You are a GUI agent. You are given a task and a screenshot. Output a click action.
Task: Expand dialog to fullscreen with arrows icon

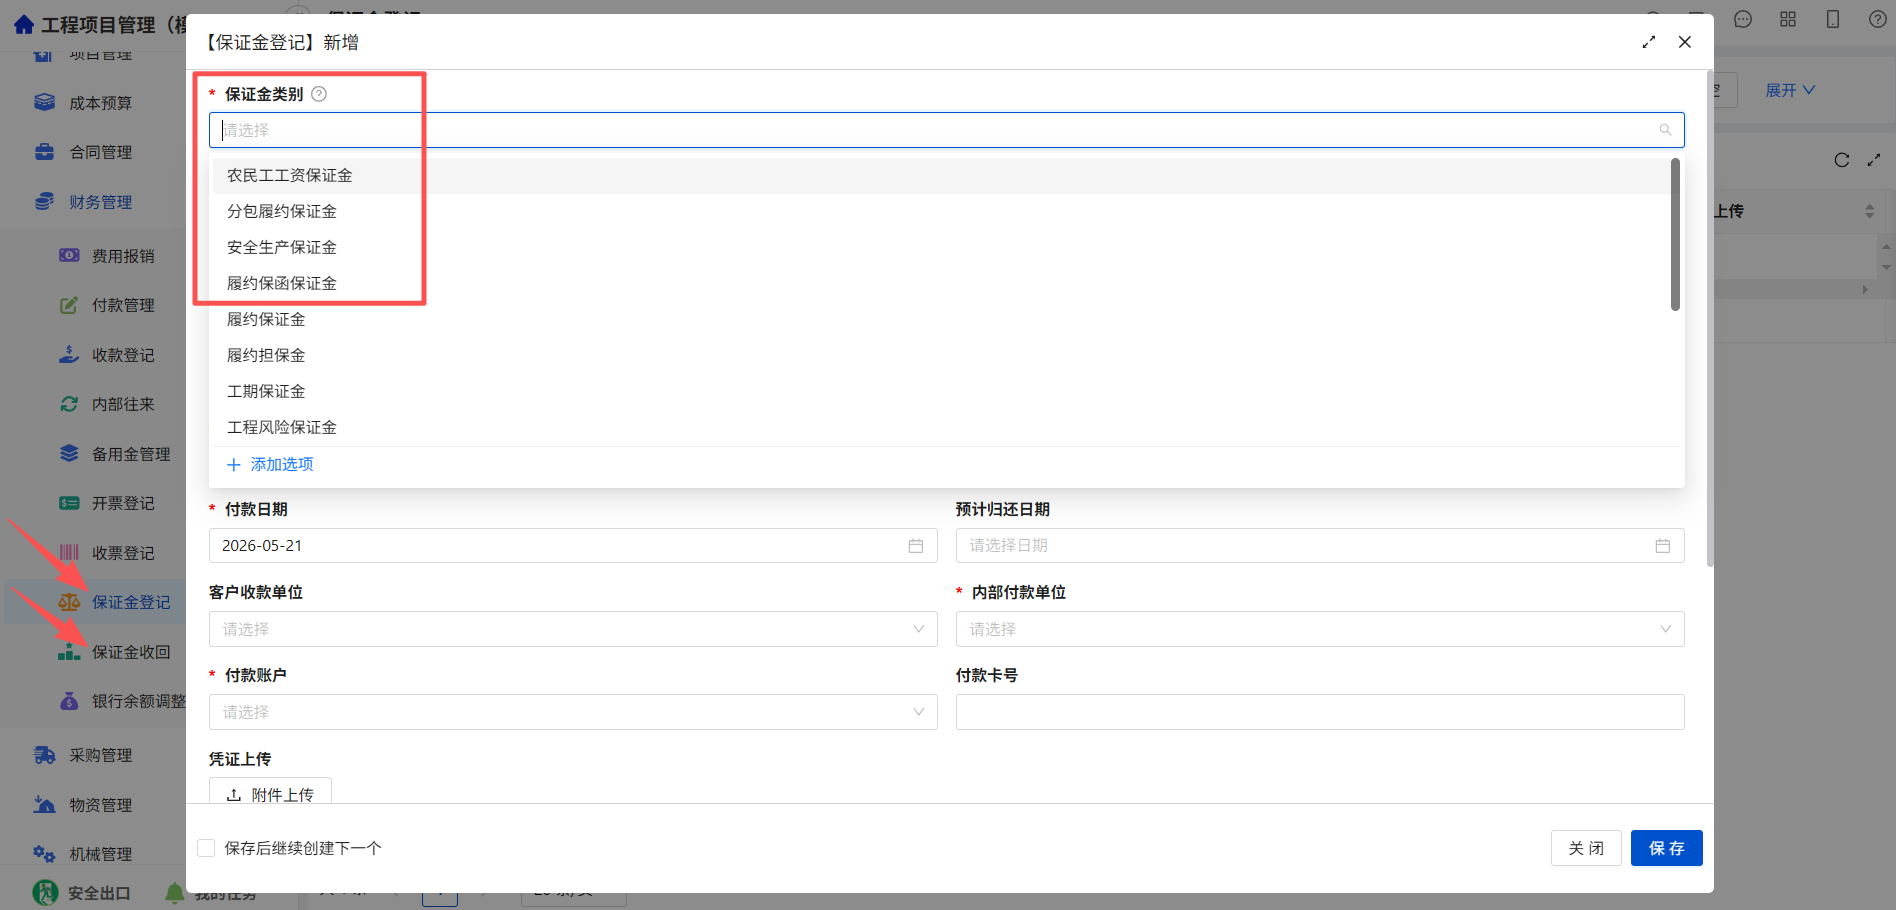pos(1649,42)
